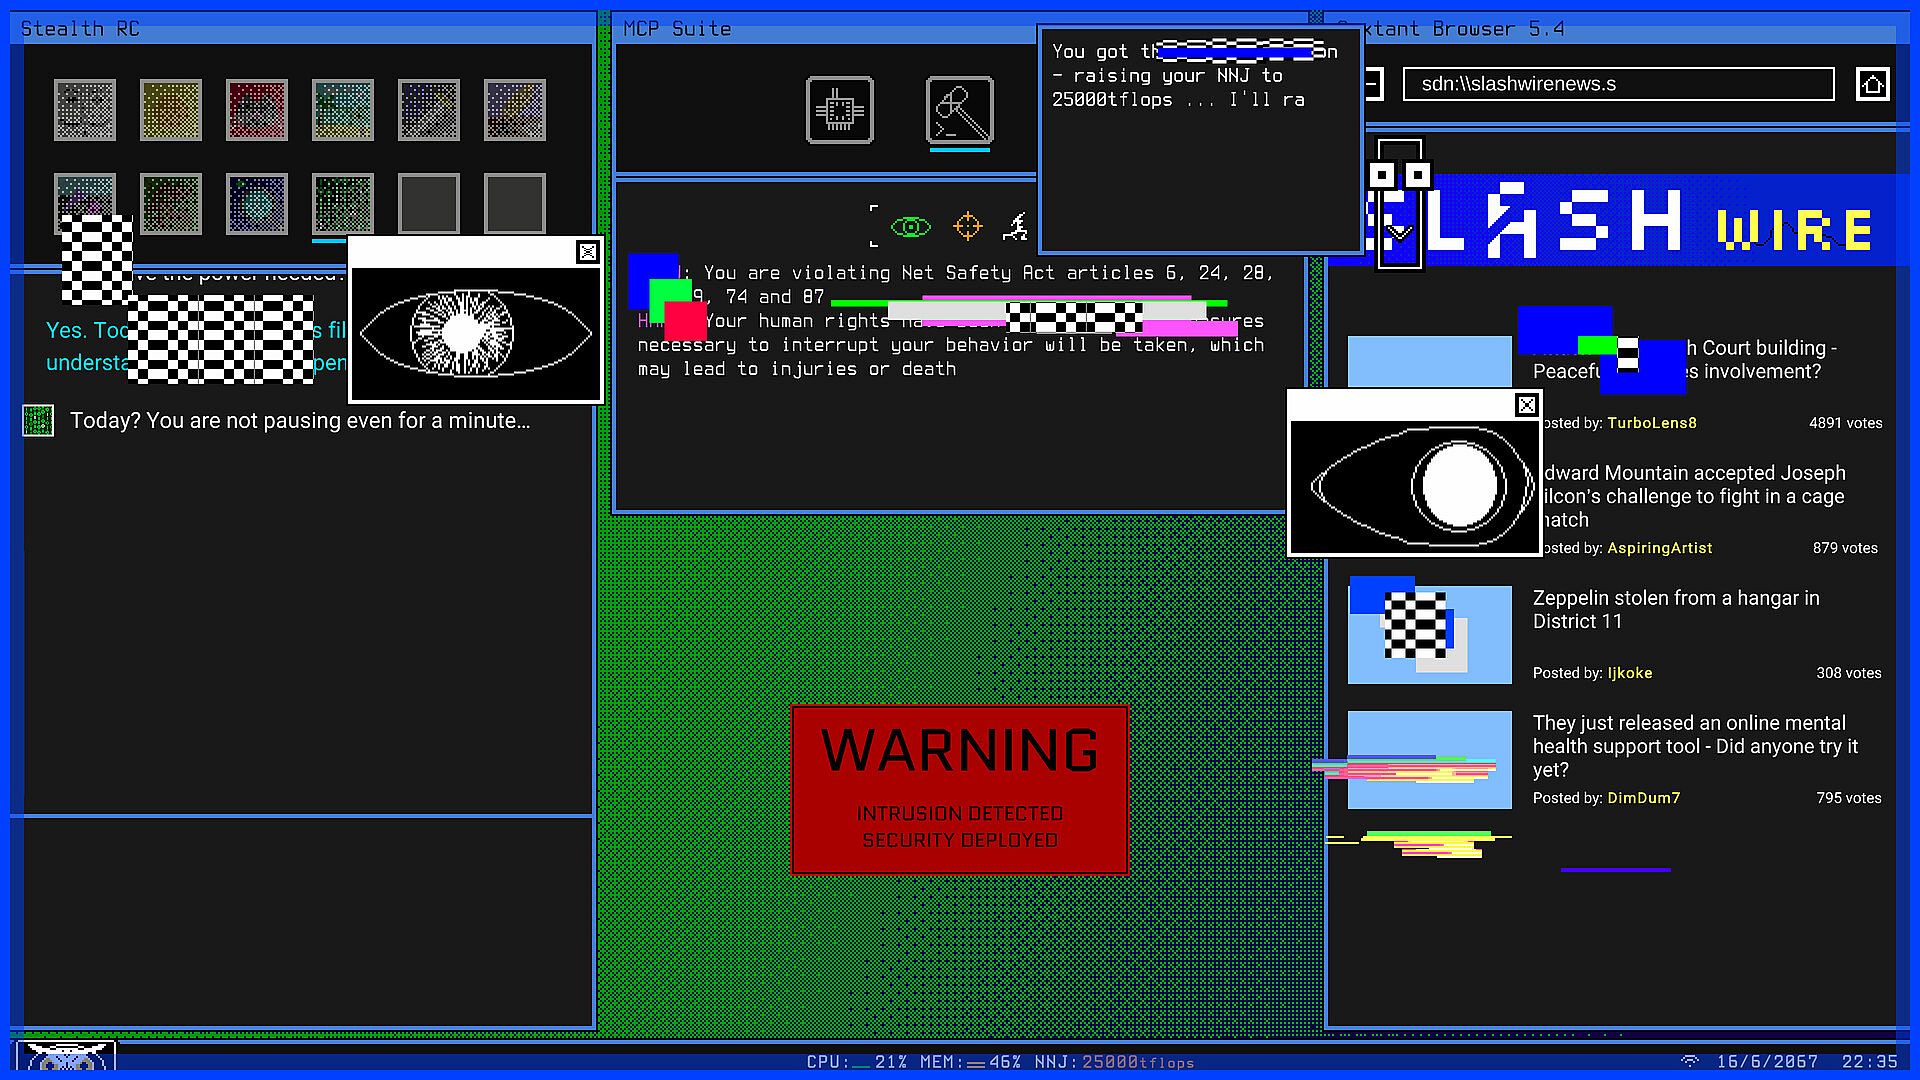Image resolution: width=1920 pixels, height=1080 pixels.
Task: Click the orange crosshair target icon
Action: pyautogui.click(x=967, y=227)
